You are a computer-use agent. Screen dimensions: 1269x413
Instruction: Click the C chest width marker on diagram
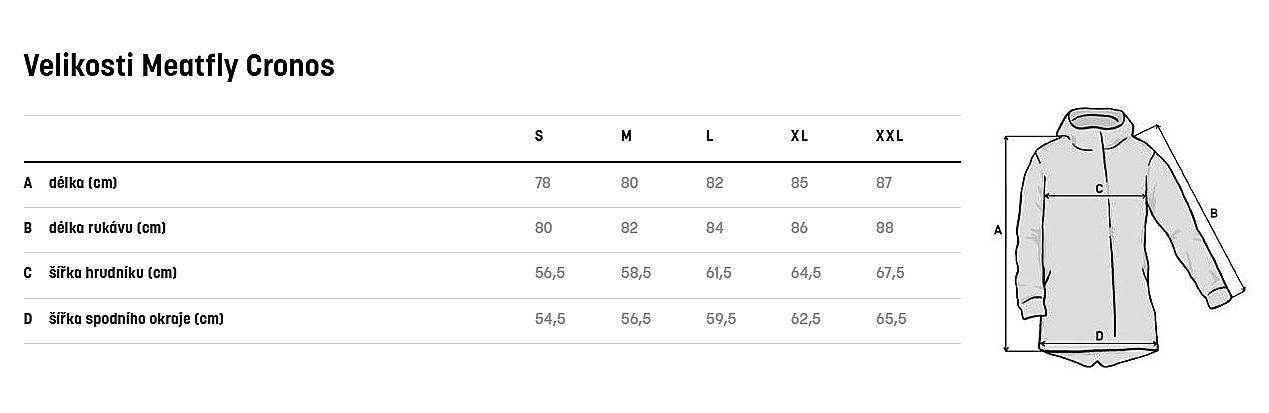coord(1099,188)
